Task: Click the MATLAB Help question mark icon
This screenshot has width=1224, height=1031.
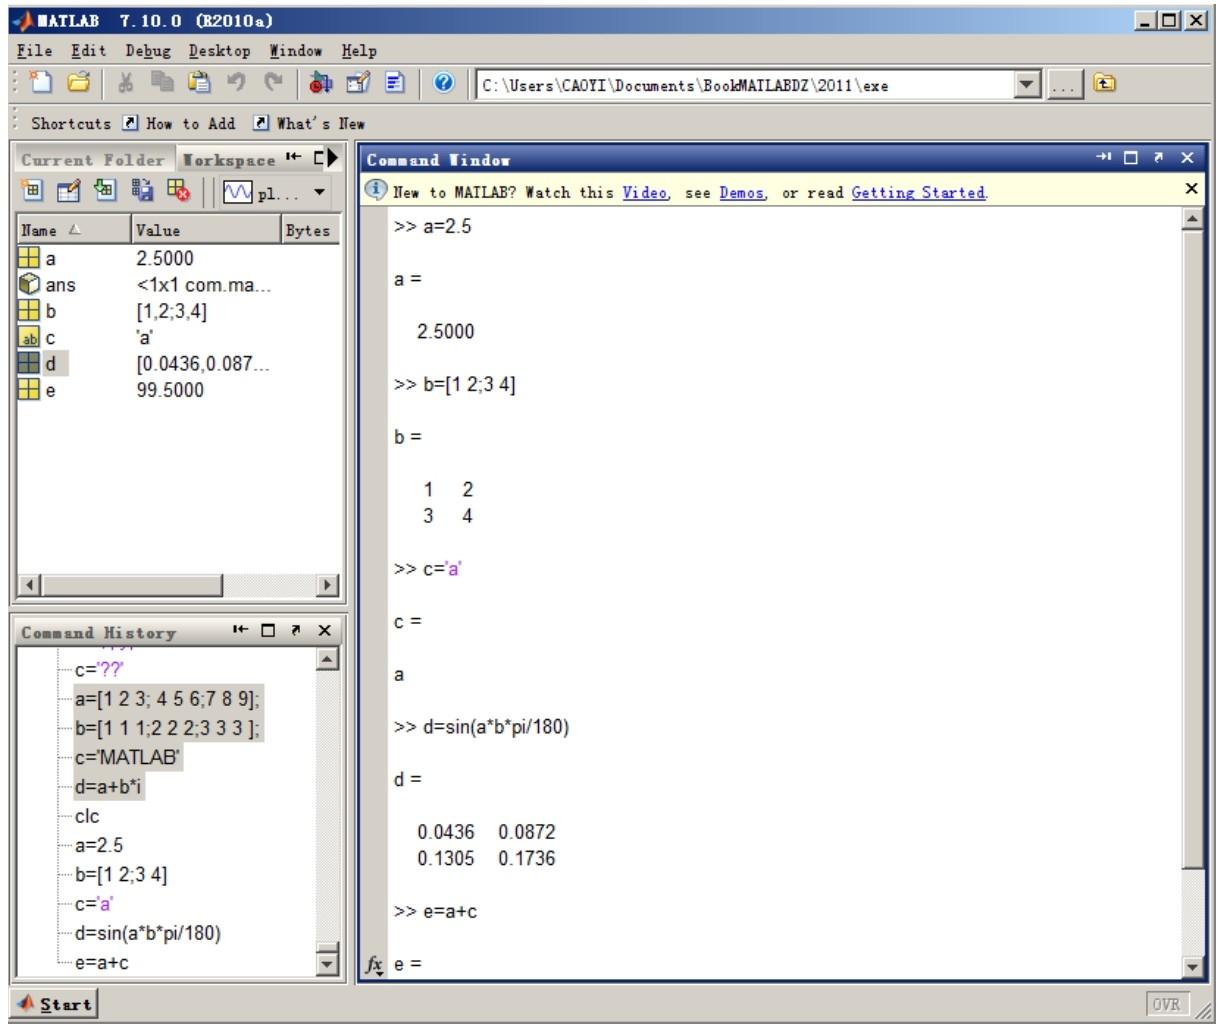Action: click(x=444, y=83)
